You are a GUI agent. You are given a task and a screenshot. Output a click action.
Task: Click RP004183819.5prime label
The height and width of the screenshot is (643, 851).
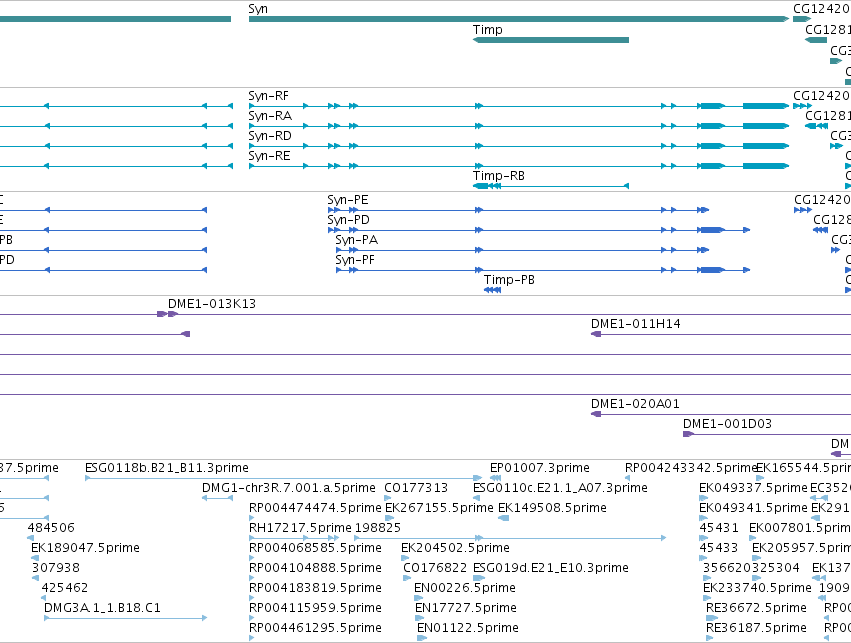tap(315, 588)
